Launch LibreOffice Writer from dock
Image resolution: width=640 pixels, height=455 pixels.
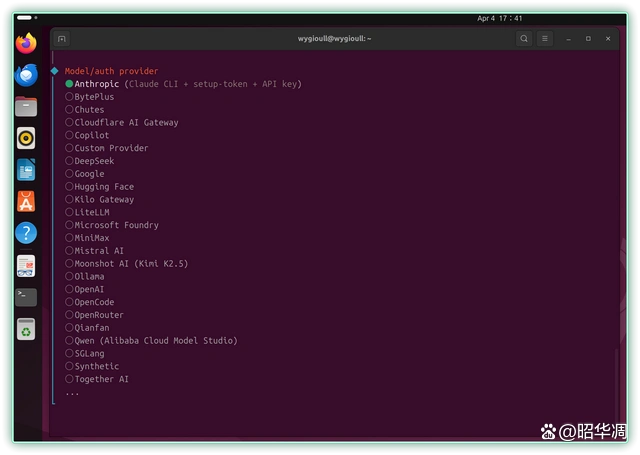(26, 170)
